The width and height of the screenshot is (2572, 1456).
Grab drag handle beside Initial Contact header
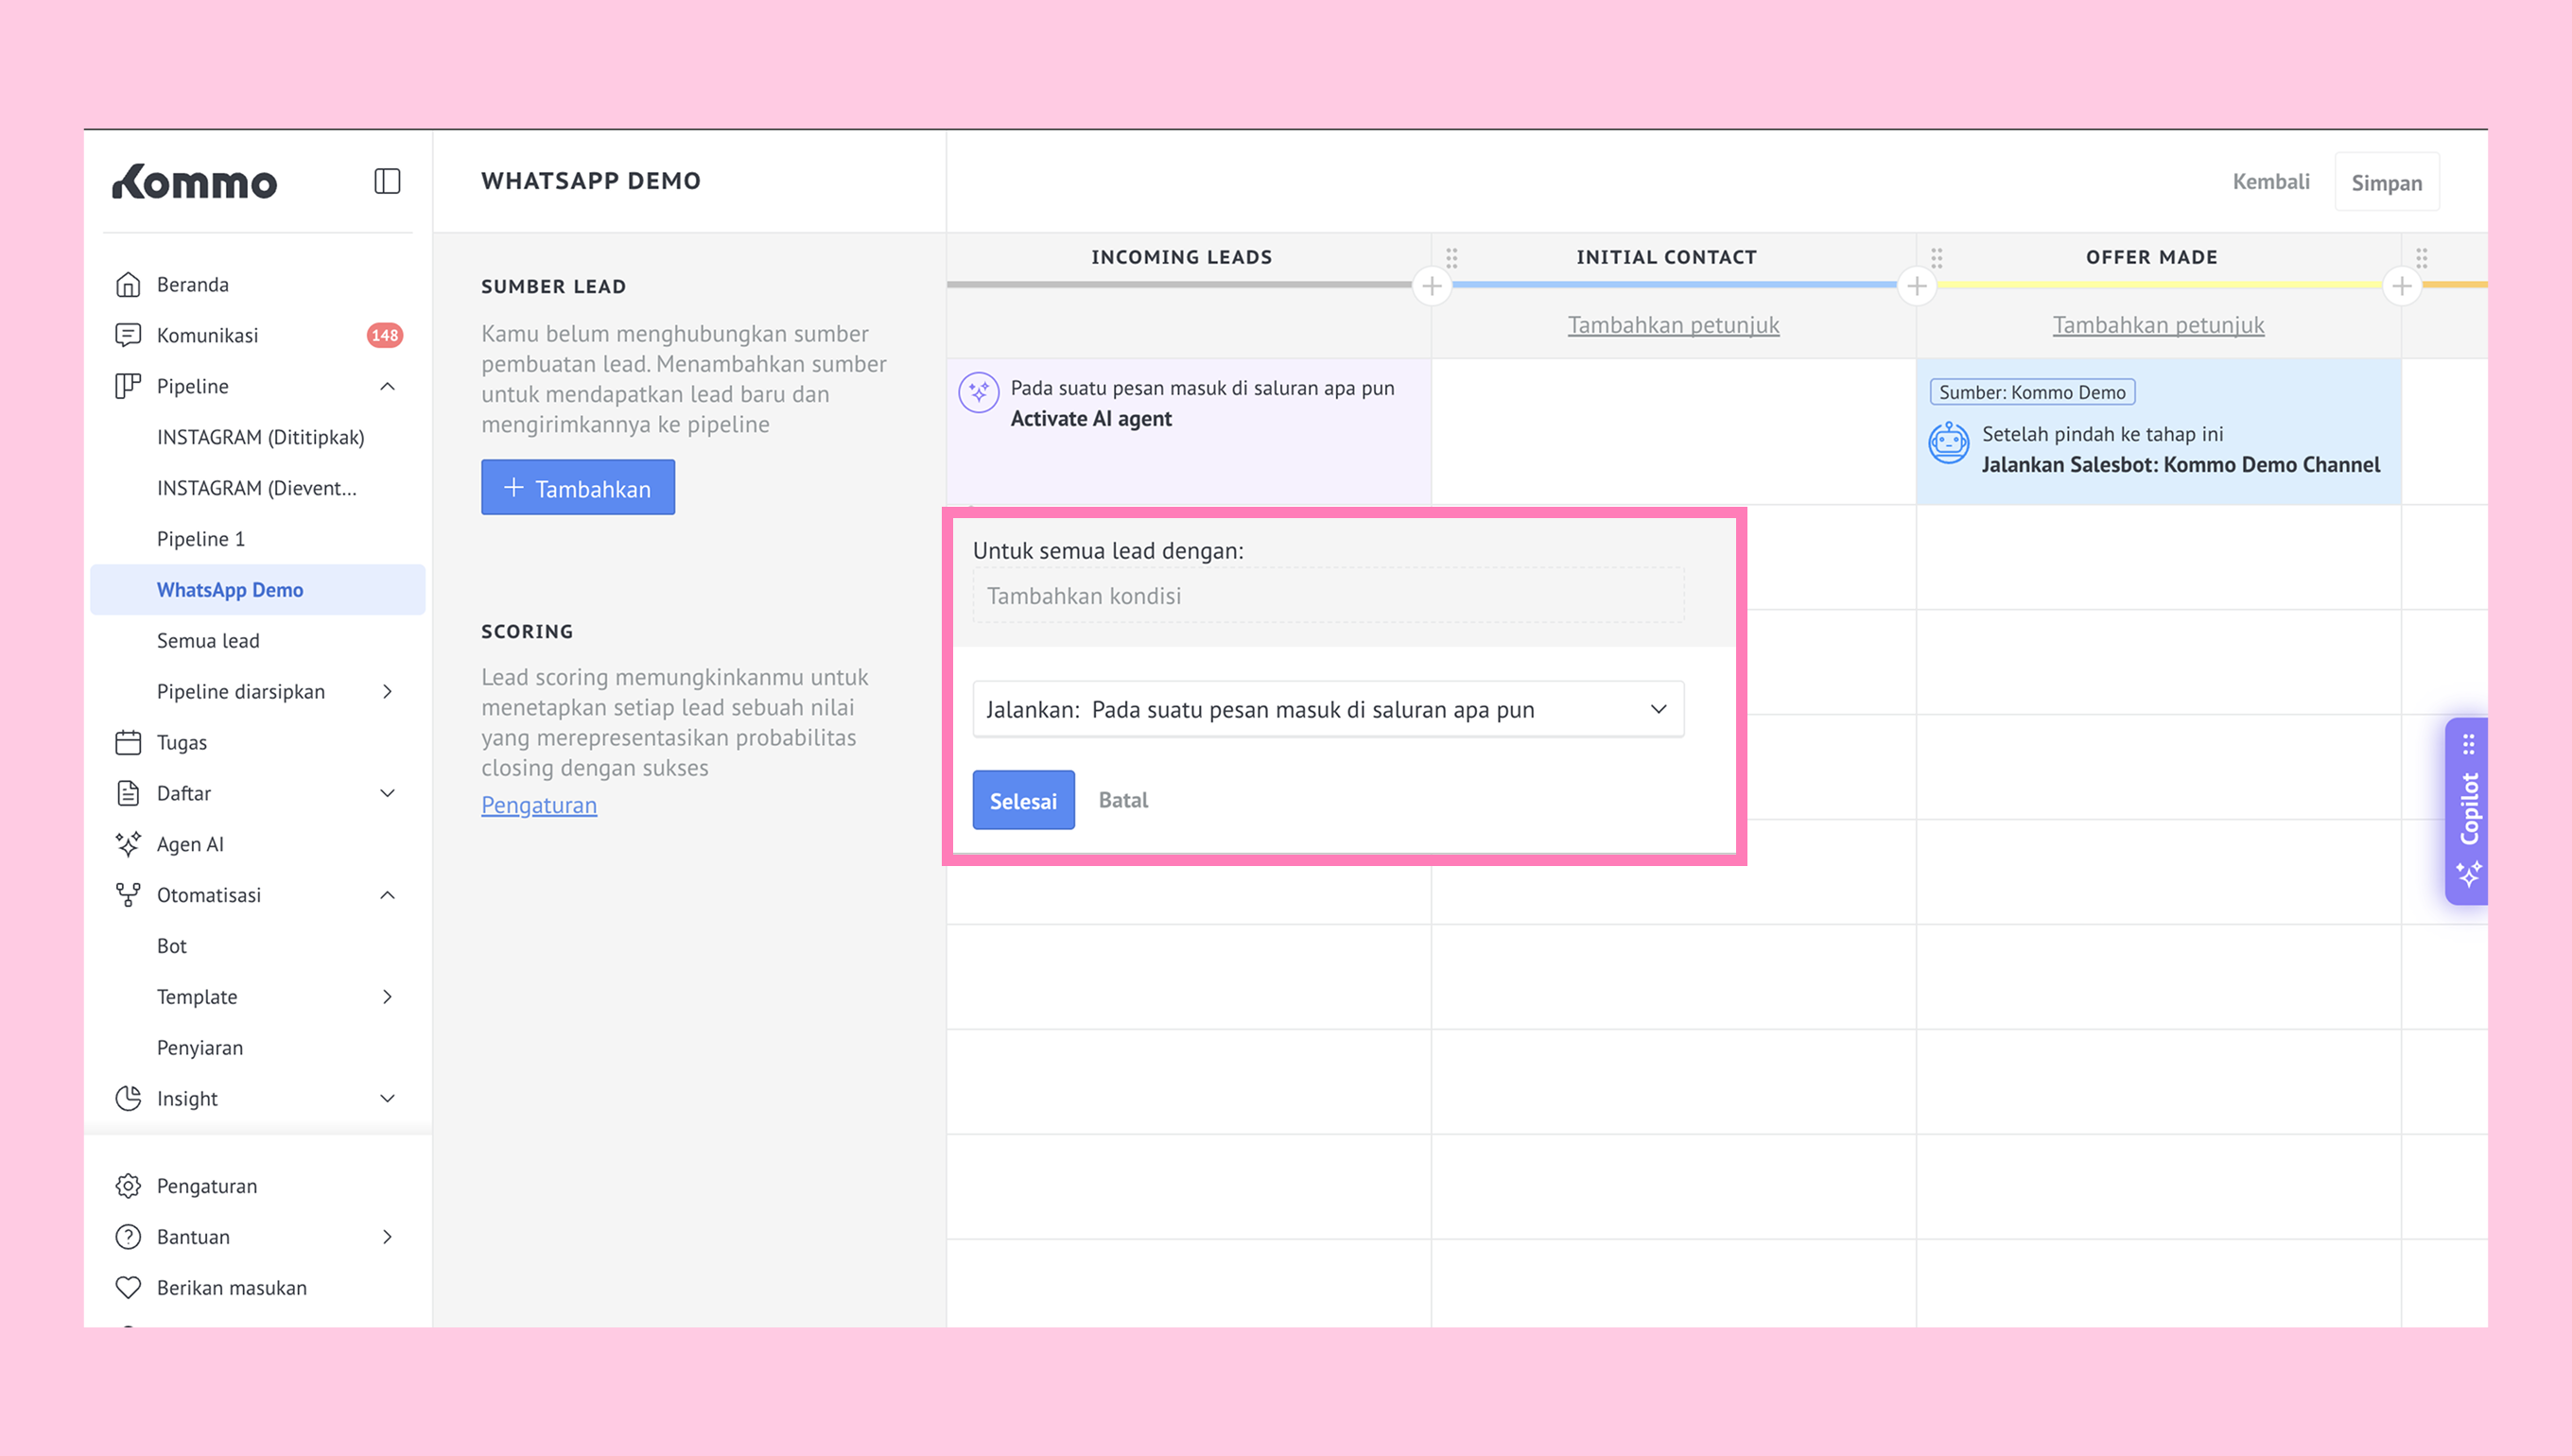coord(1452,258)
